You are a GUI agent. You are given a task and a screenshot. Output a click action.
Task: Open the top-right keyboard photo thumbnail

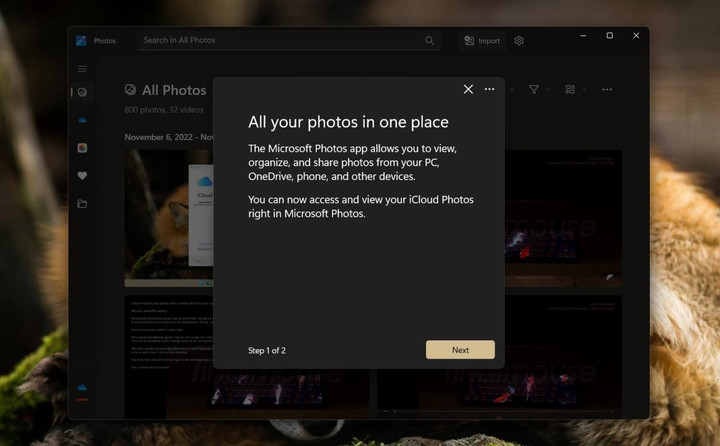click(x=563, y=218)
